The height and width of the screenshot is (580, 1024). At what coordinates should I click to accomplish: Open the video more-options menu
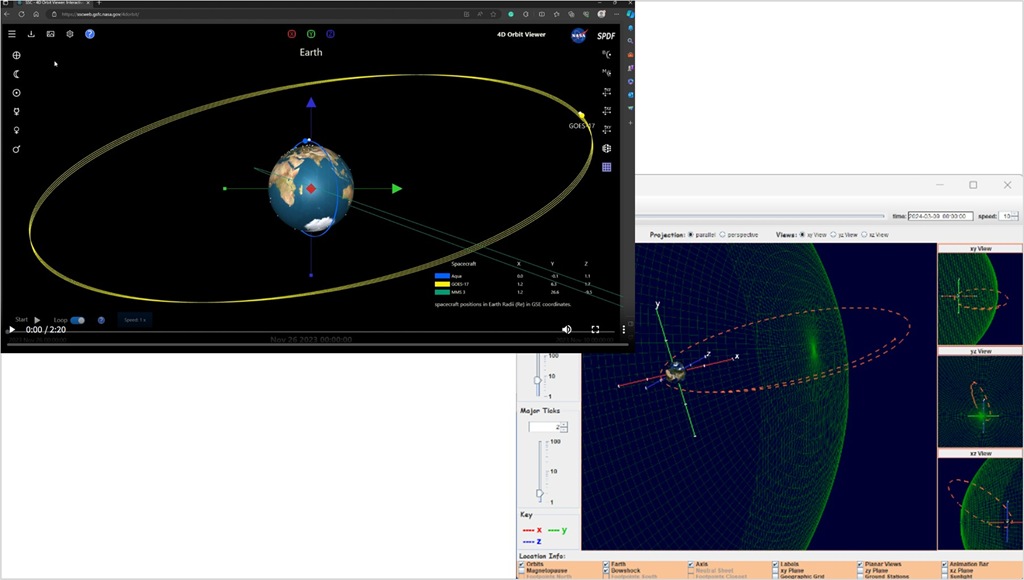[623, 329]
